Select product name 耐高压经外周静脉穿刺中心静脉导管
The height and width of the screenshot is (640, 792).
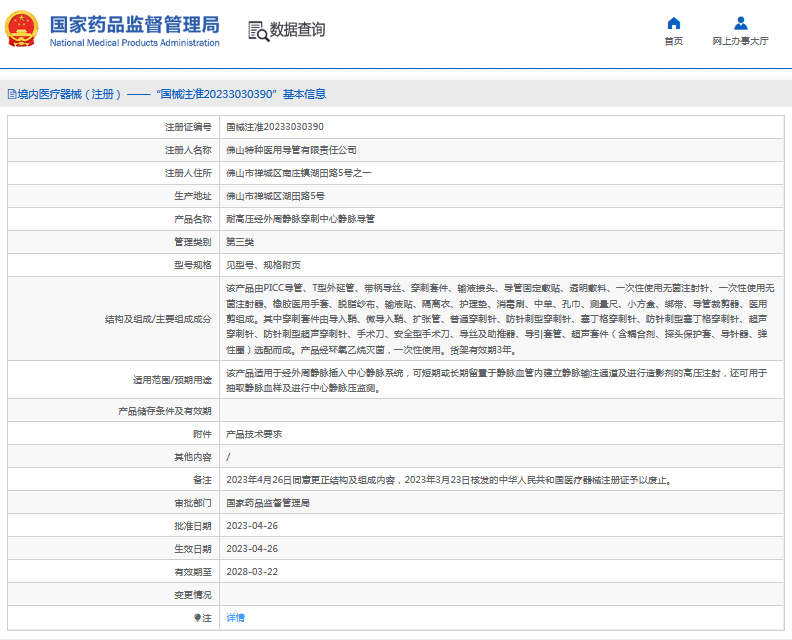pyautogui.click(x=301, y=219)
